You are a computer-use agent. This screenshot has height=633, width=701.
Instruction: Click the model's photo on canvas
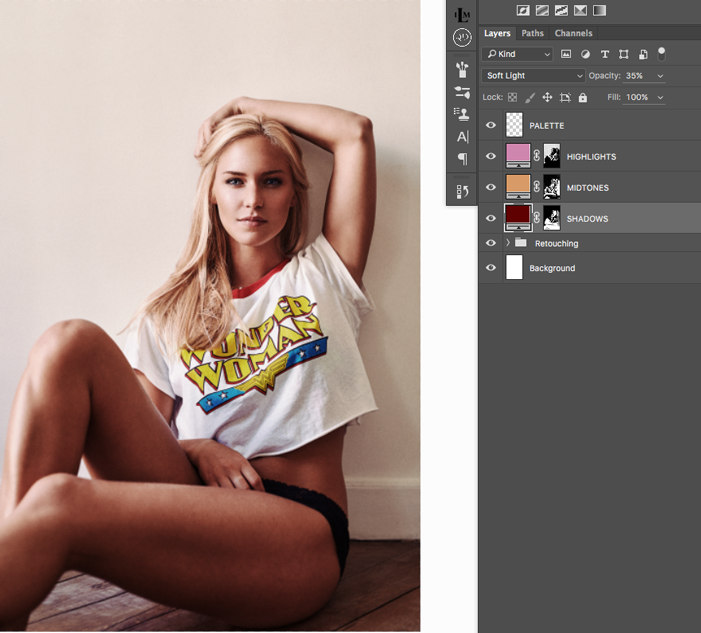click(x=210, y=316)
